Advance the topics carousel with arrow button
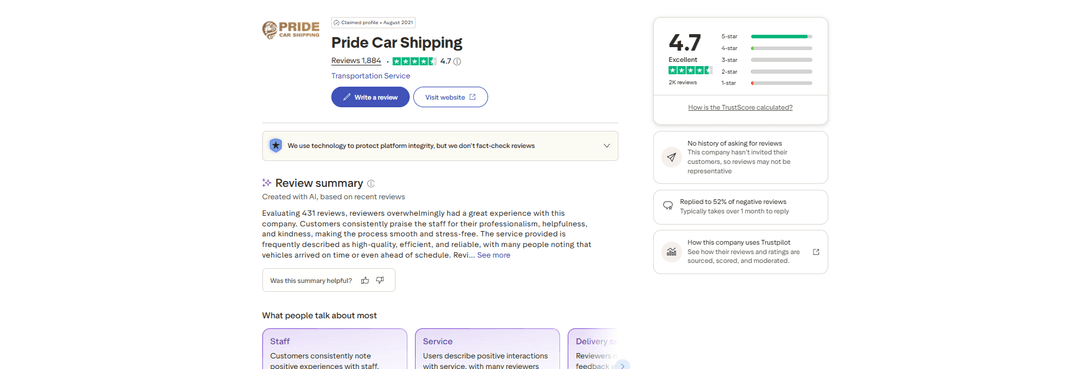1080x369 pixels. click(623, 365)
